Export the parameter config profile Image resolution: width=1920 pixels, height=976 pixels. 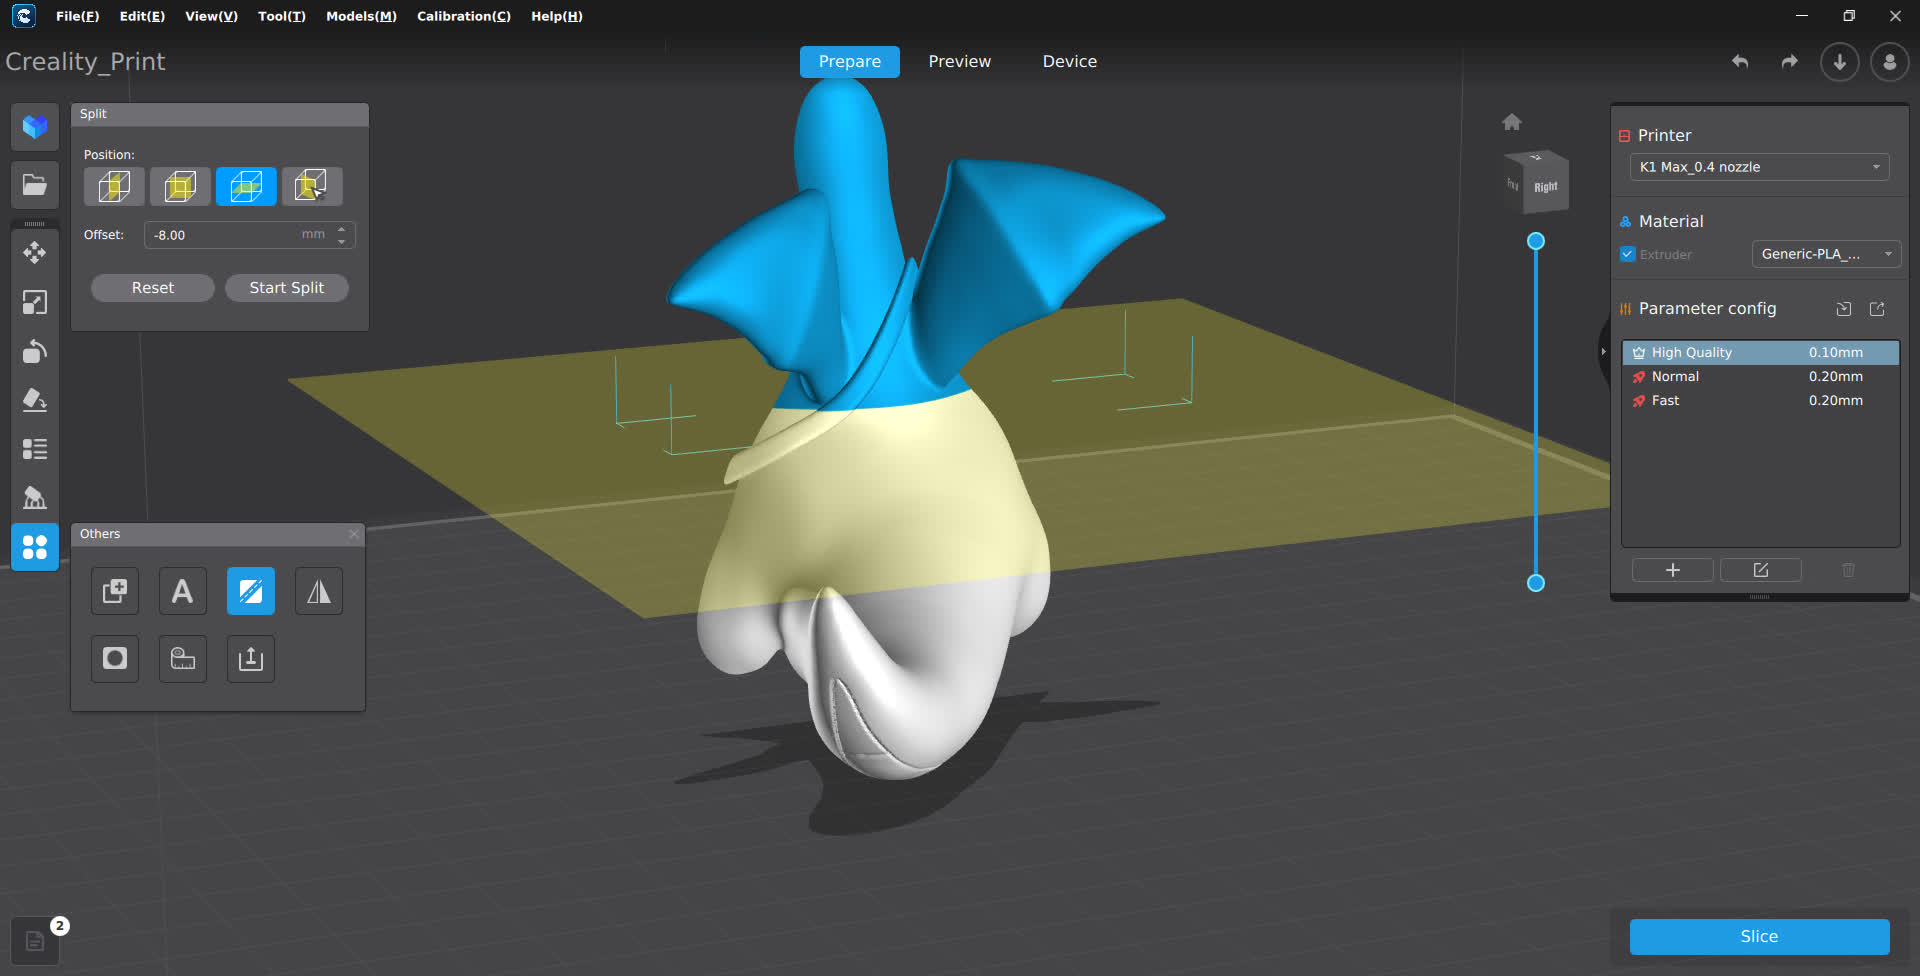coord(1877,308)
